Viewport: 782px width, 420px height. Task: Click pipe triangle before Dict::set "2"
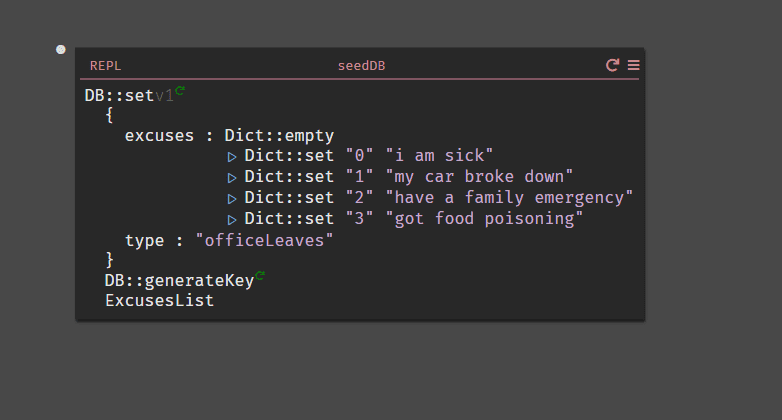tap(232, 199)
